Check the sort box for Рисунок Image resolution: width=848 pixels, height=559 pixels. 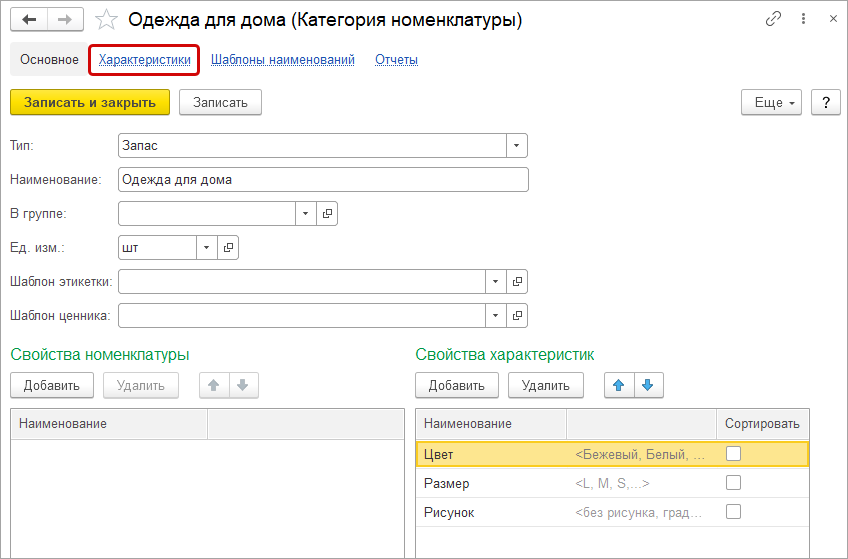pos(733,512)
